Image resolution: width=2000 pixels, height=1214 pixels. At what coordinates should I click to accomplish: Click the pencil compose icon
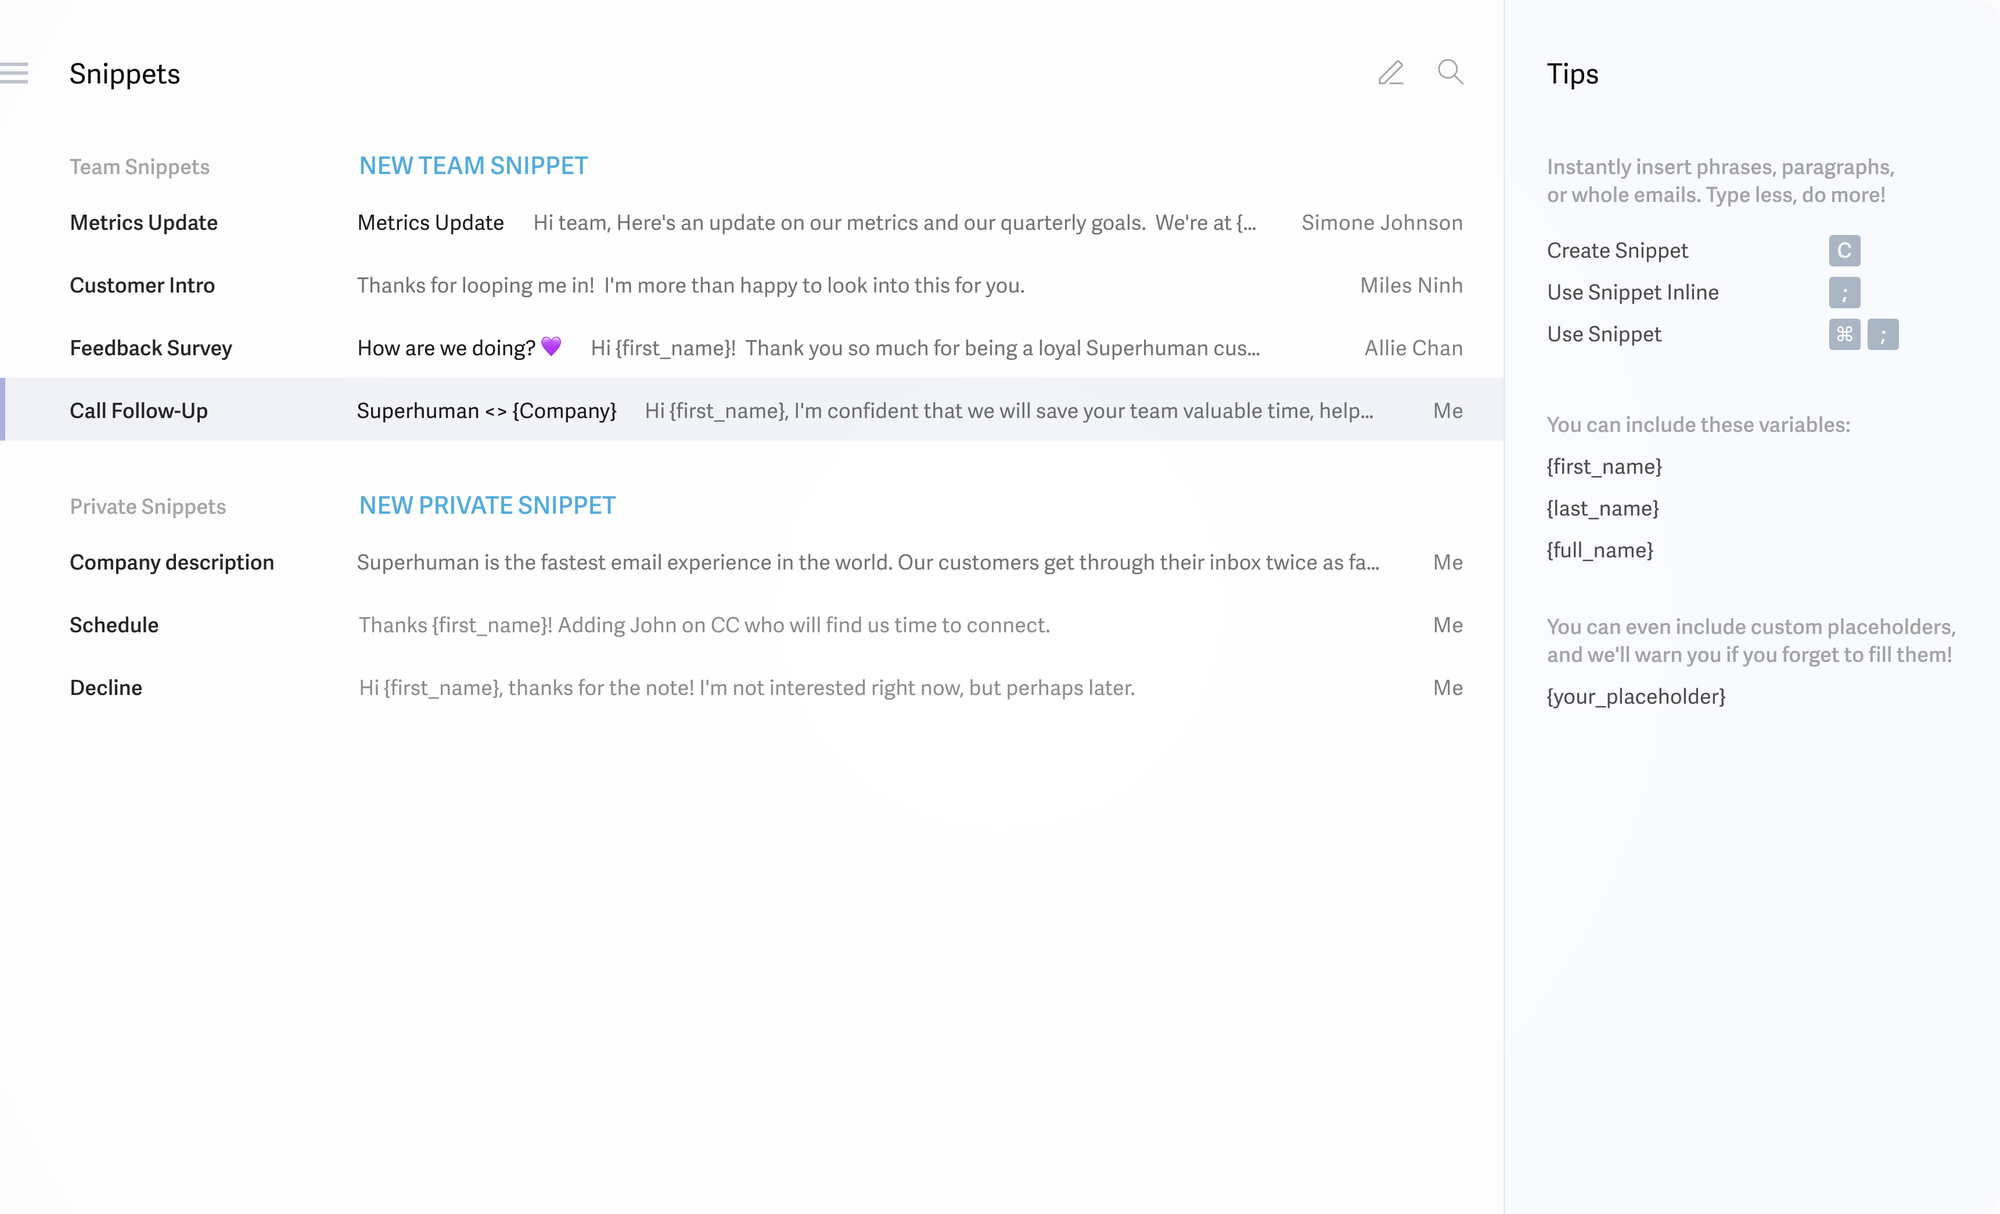pyautogui.click(x=1390, y=73)
